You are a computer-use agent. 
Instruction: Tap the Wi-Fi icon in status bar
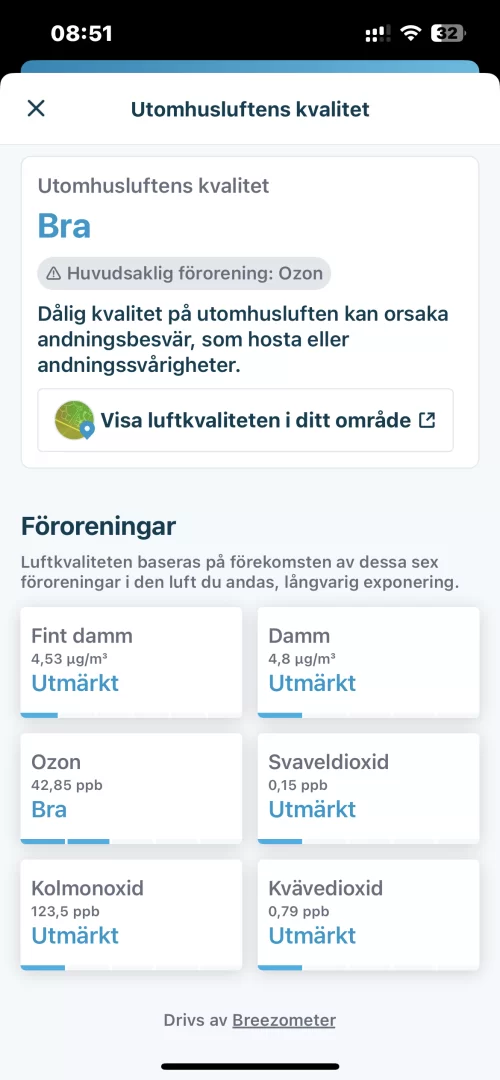pyautogui.click(x=411, y=33)
